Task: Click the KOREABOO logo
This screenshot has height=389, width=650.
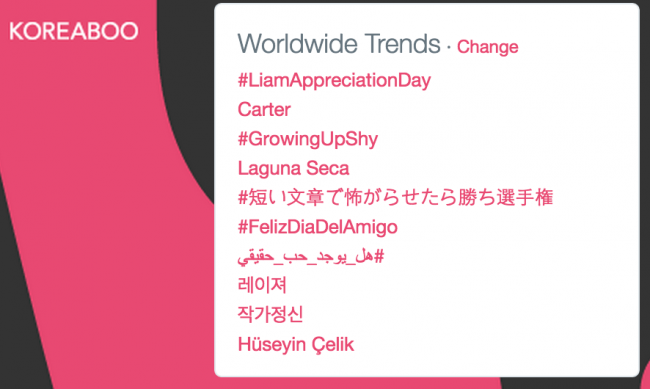Action: coord(74,31)
